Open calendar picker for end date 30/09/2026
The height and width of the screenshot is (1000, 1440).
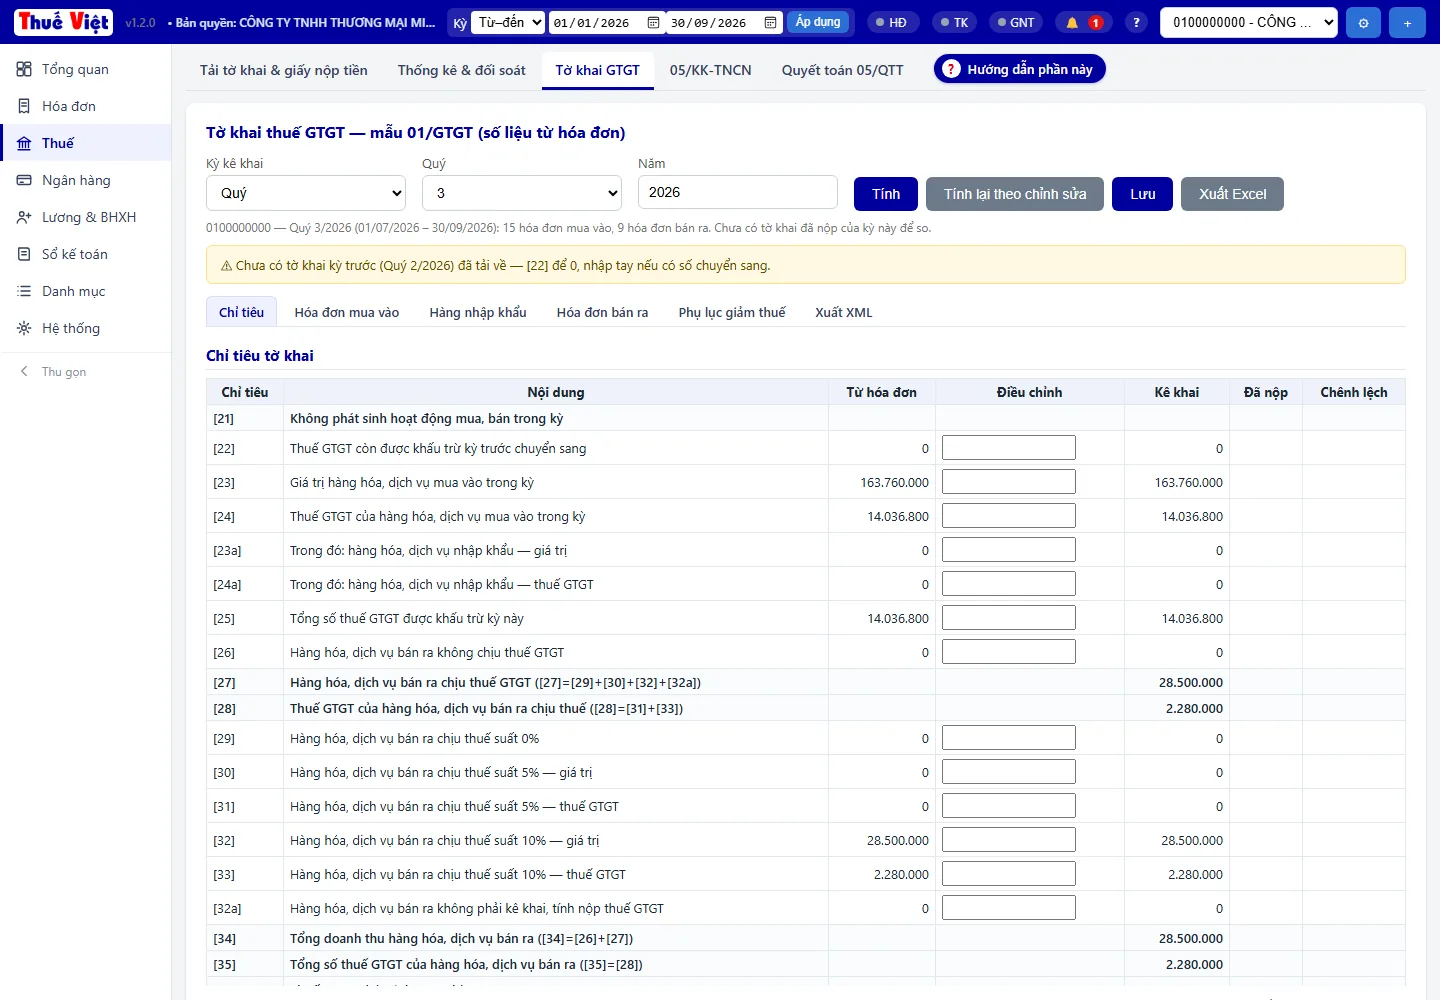coord(770,22)
